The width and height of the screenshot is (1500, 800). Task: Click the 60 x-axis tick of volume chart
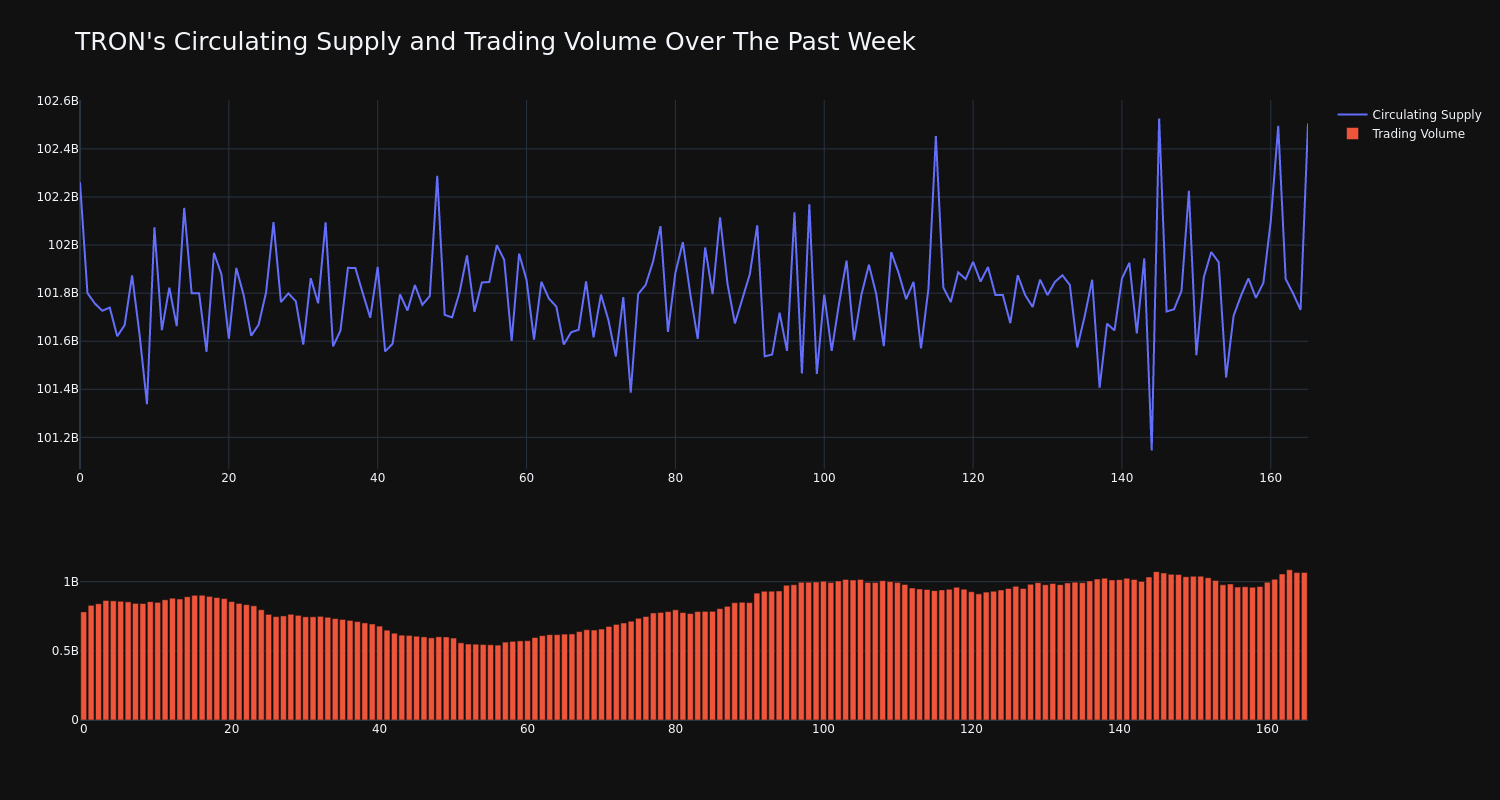(x=527, y=729)
